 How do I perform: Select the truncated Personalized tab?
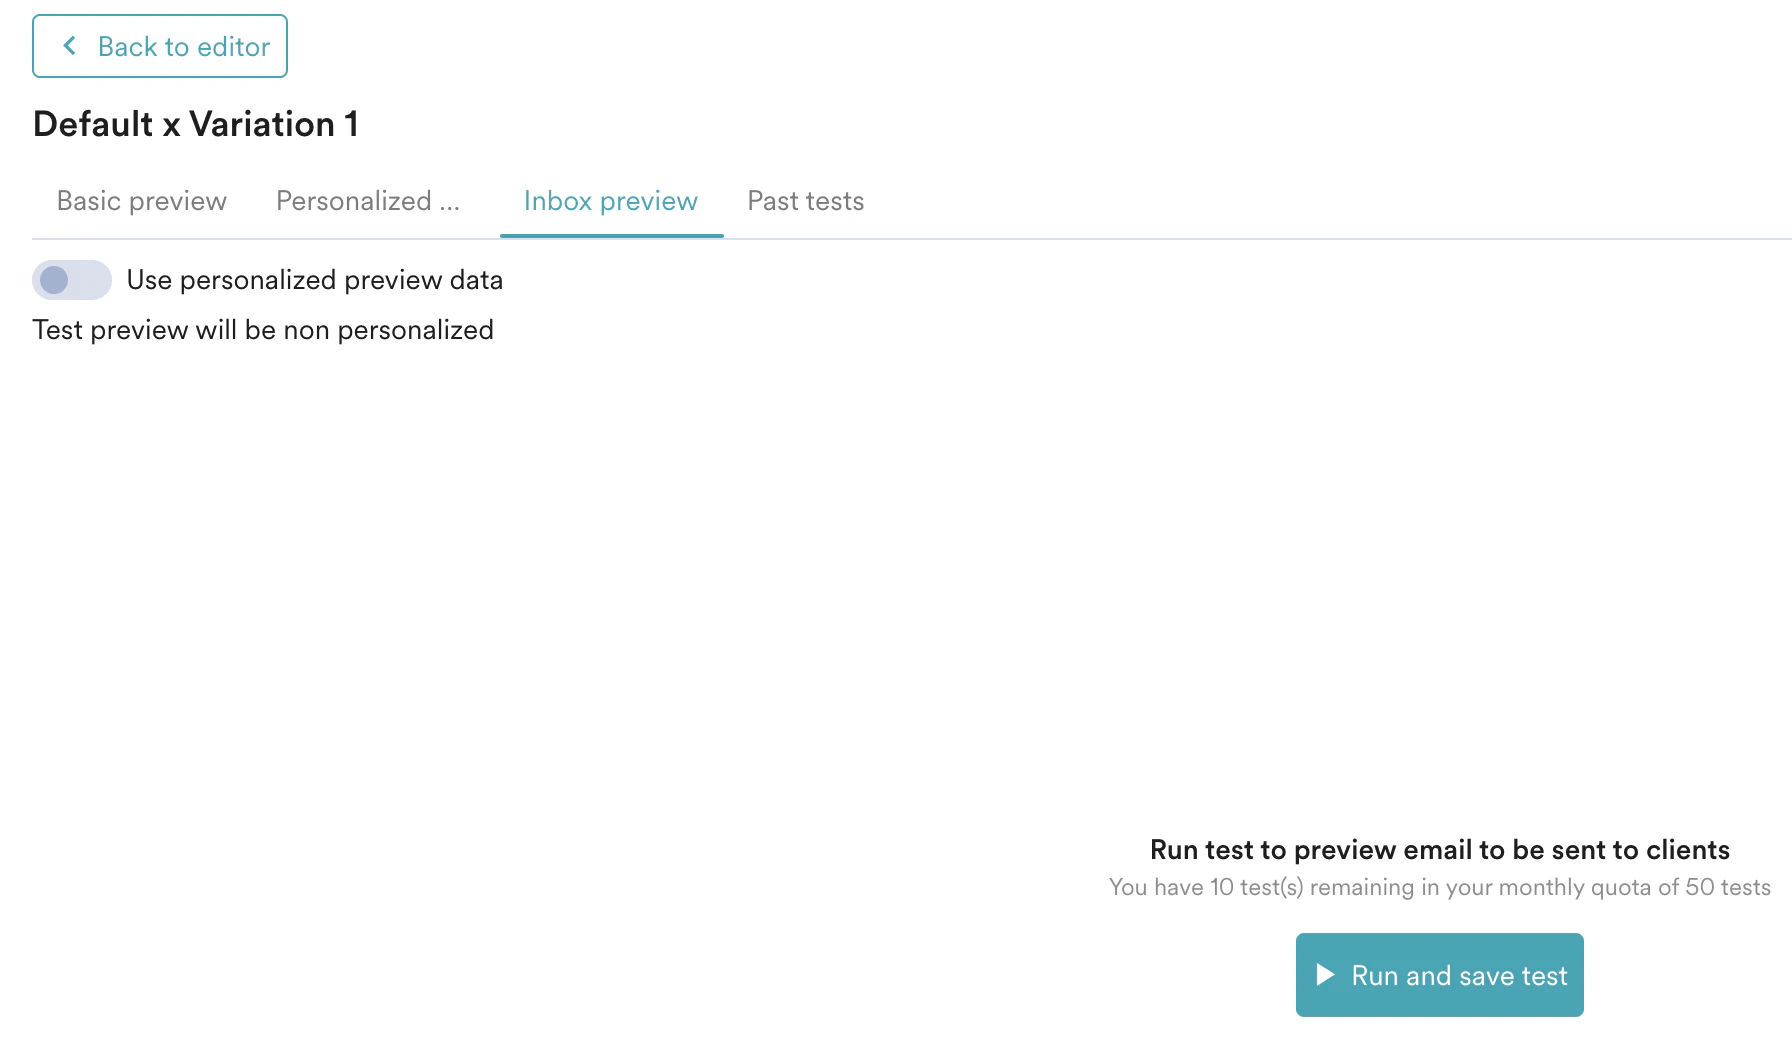pyautogui.click(x=367, y=201)
